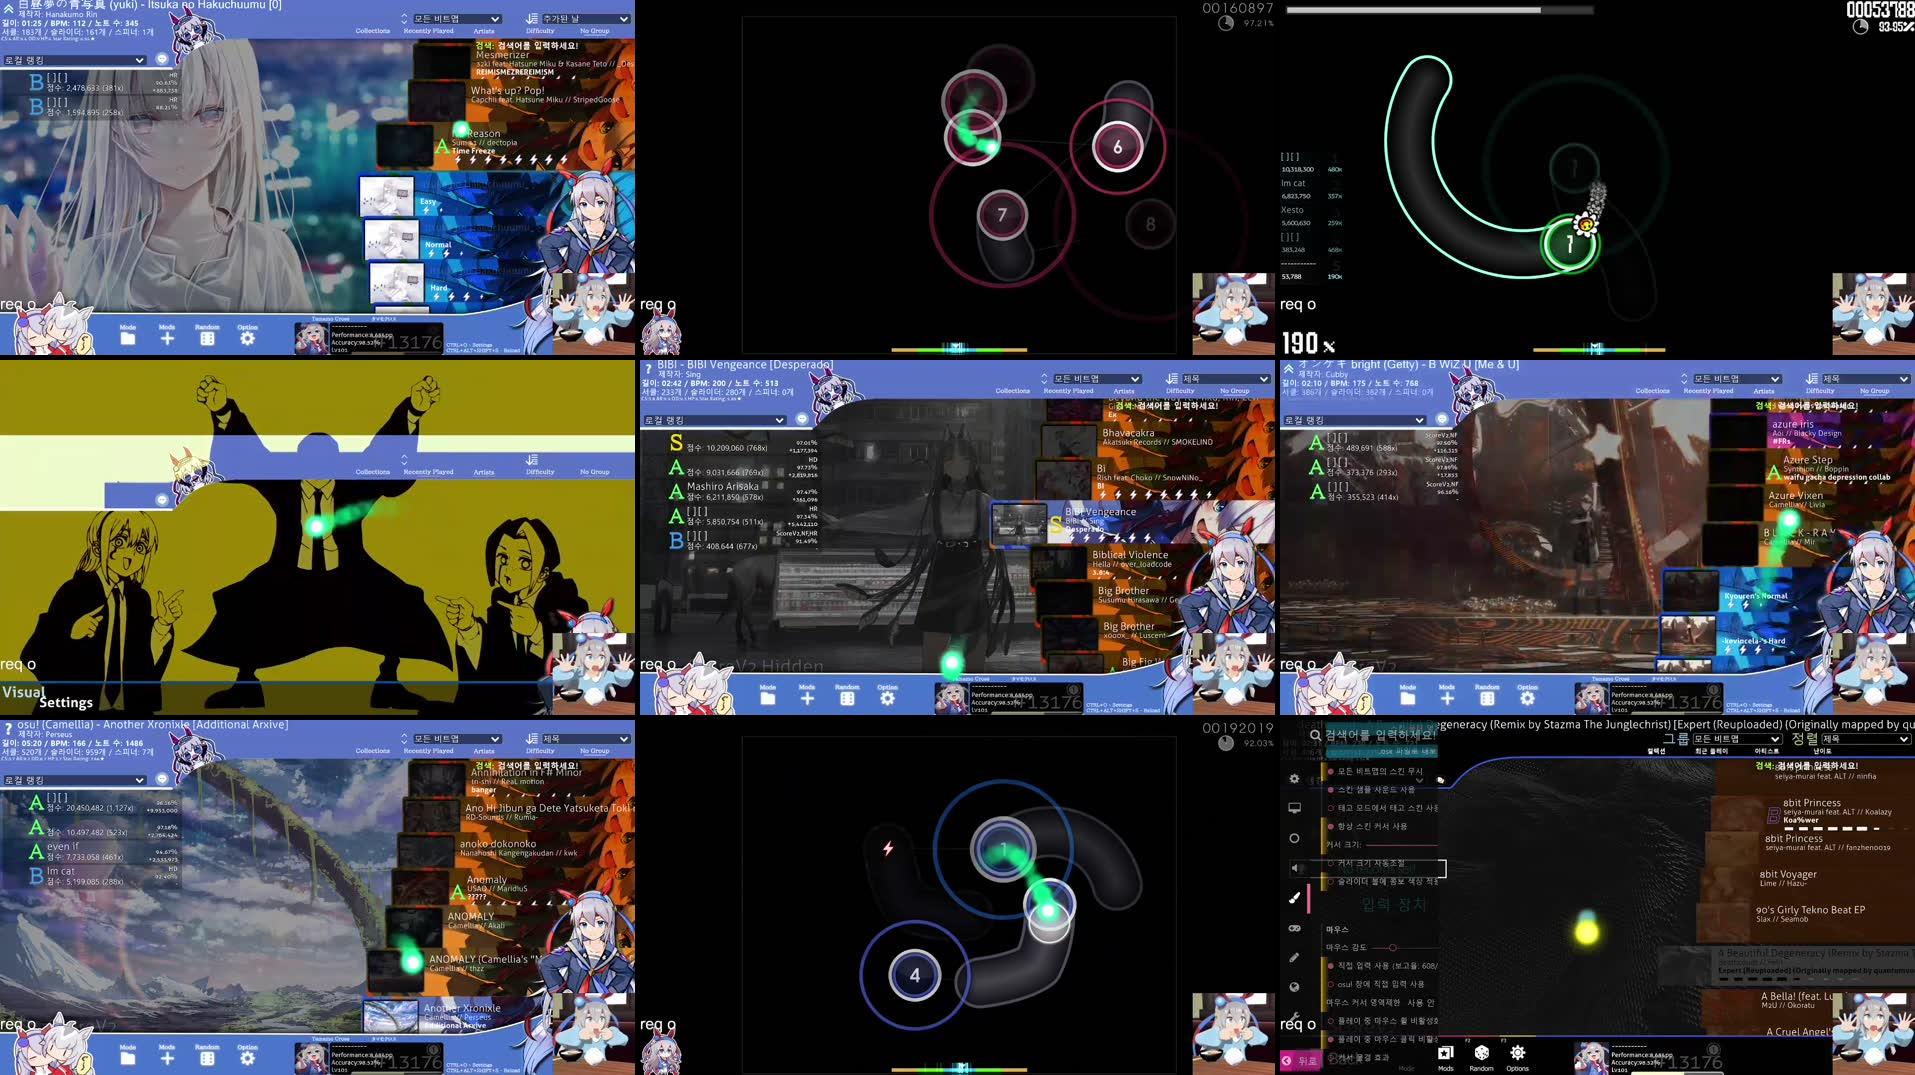Select Difficulty tab in BIBI Vengeance panel
Viewport: 1915px width, 1075px height.
pyautogui.click(x=1180, y=391)
